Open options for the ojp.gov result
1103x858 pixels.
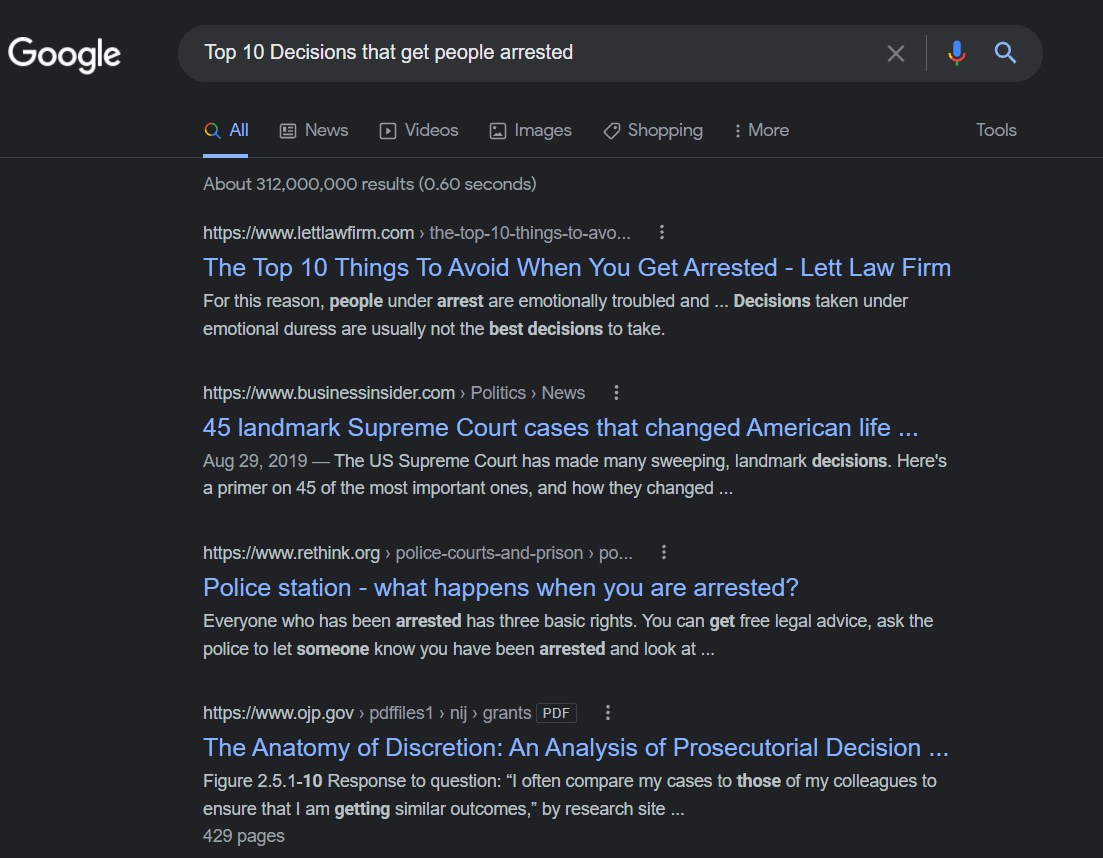point(608,713)
